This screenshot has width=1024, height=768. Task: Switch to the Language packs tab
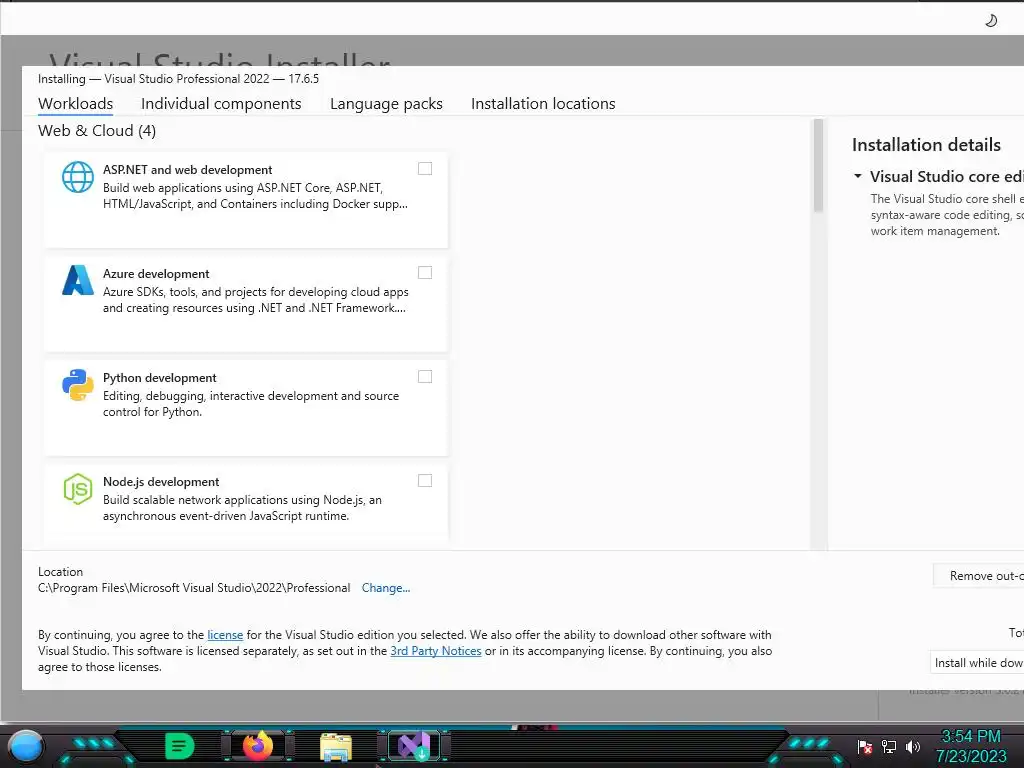point(386,104)
